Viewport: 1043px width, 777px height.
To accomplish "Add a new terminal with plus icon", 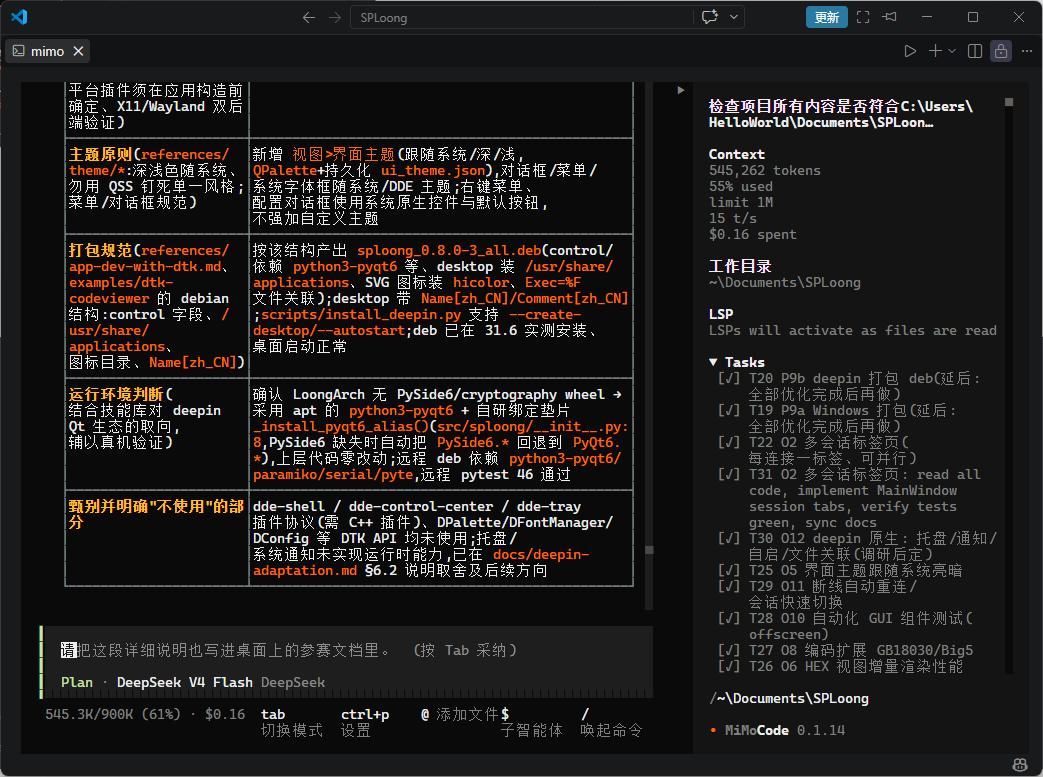I will tap(935, 51).
